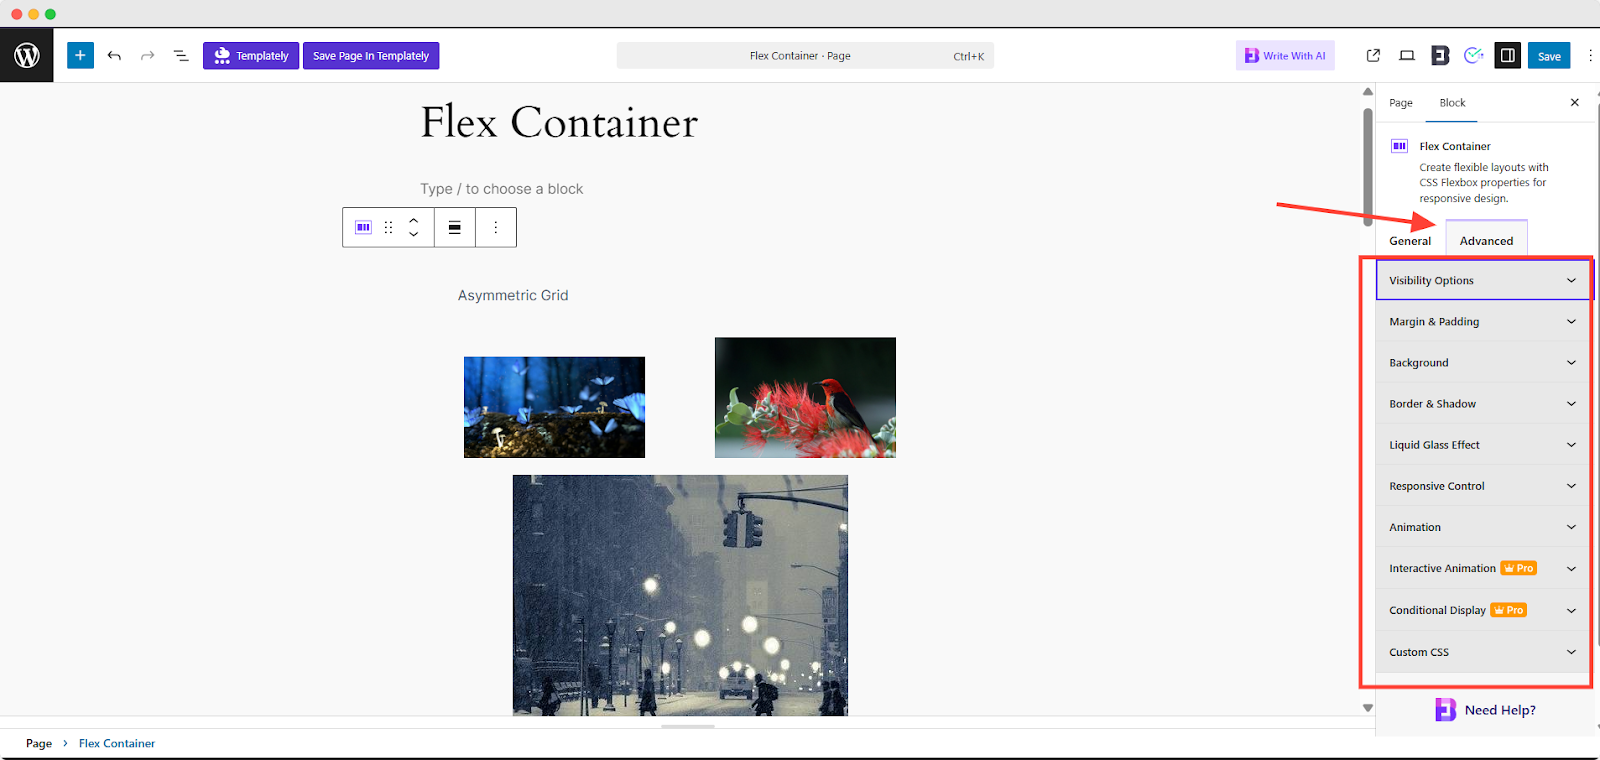Click the Flex Container block type toolbar icon
The height and width of the screenshot is (760, 1600).
[364, 227]
